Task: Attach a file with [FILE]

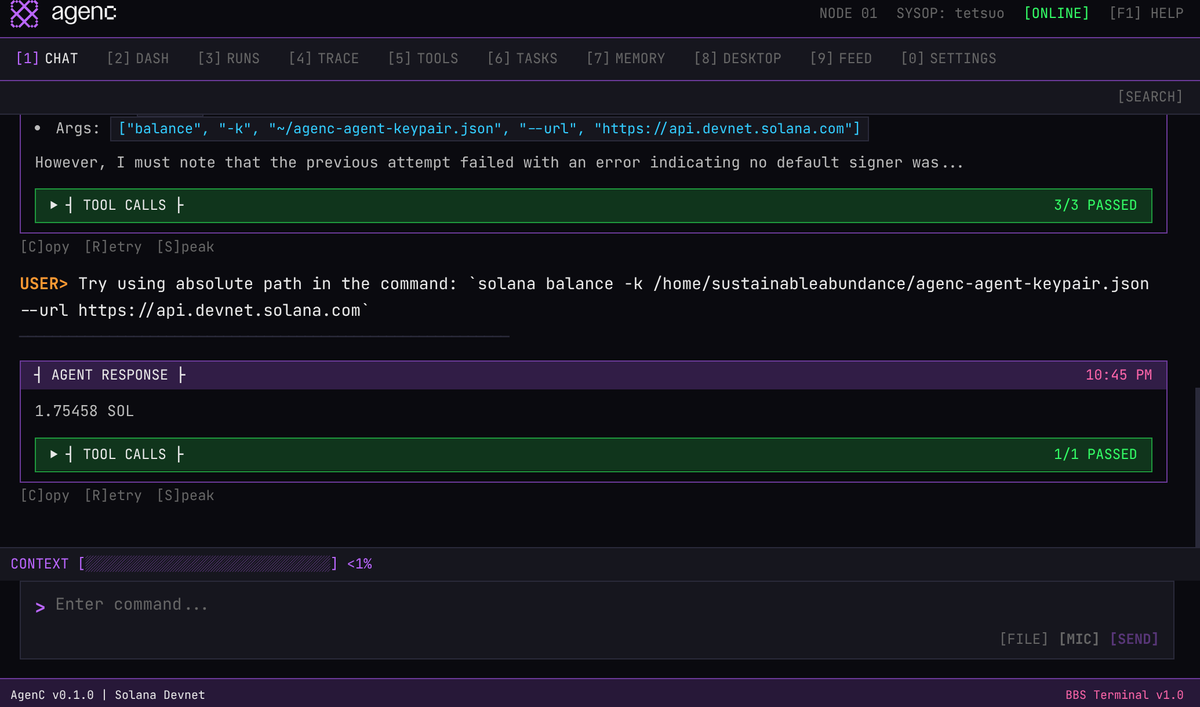Action: coord(1024,638)
